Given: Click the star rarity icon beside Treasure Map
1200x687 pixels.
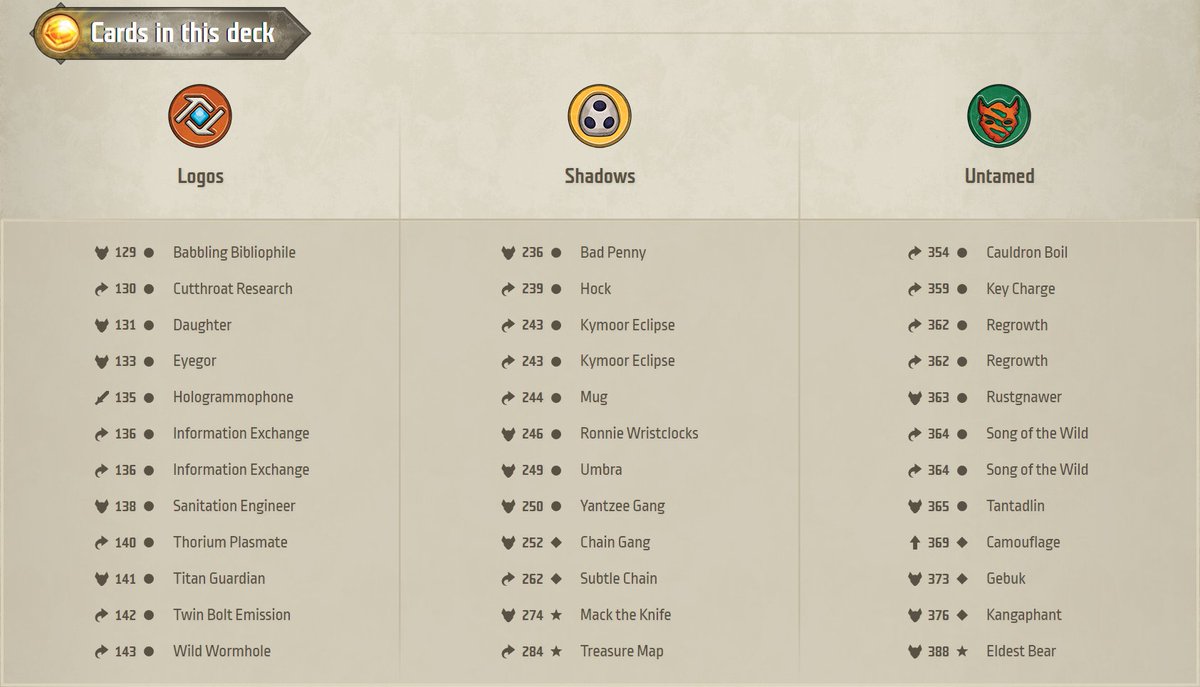Looking at the screenshot, I should click(556, 651).
